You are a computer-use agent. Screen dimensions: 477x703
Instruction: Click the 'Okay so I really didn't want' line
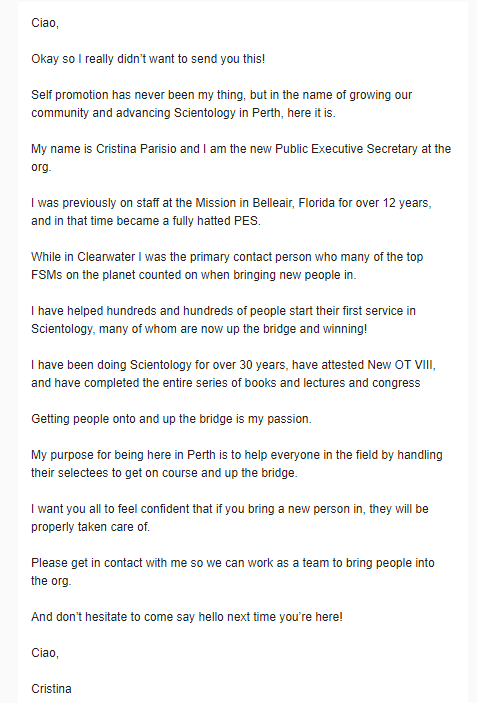(148, 59)
